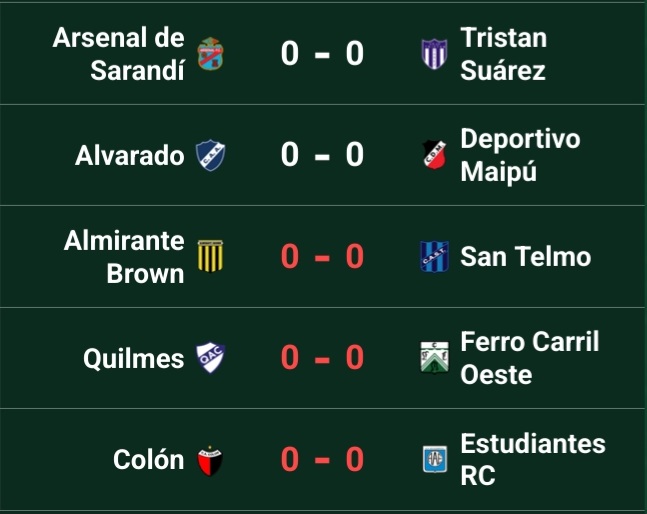Open the Estudiantes RC light-blue badge

point(434,459)
